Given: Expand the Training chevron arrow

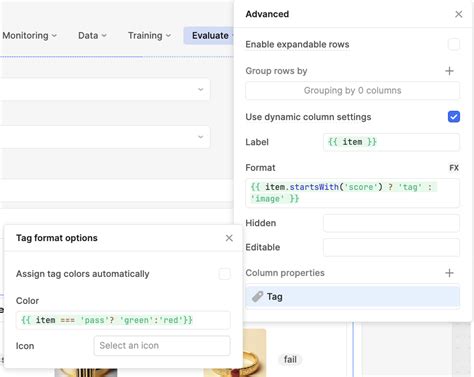Looking at the screenshot, I should [168, 36].
